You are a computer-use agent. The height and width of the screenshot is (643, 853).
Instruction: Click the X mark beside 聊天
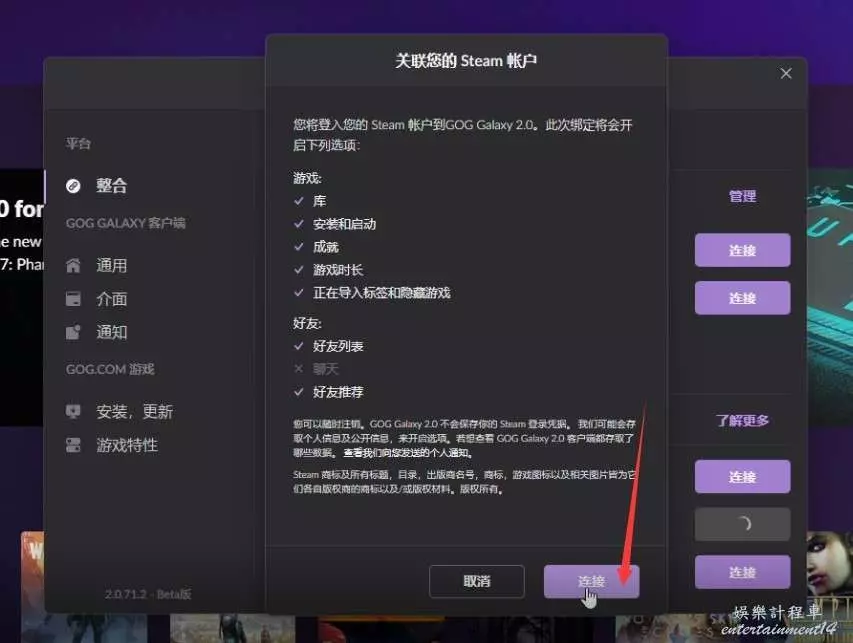(x=298, y=369)
